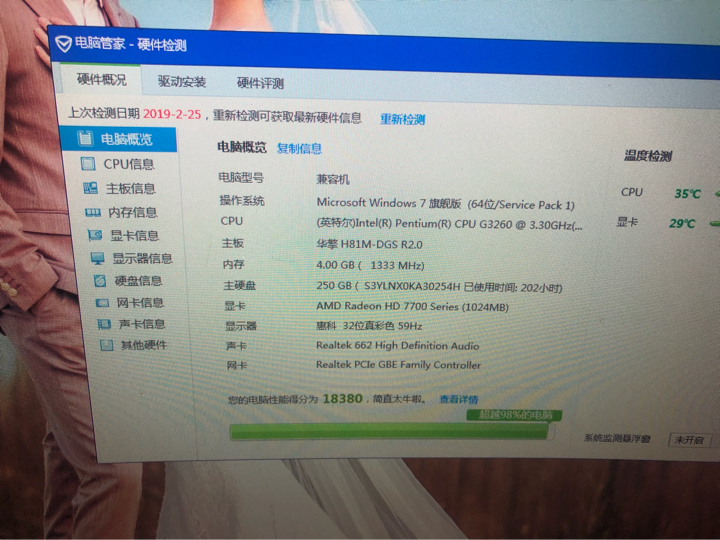Click the 电脑管家 shield logo icon
This screenshot has width=720, height=540.
pyautogui.click(x=63, y=43)
